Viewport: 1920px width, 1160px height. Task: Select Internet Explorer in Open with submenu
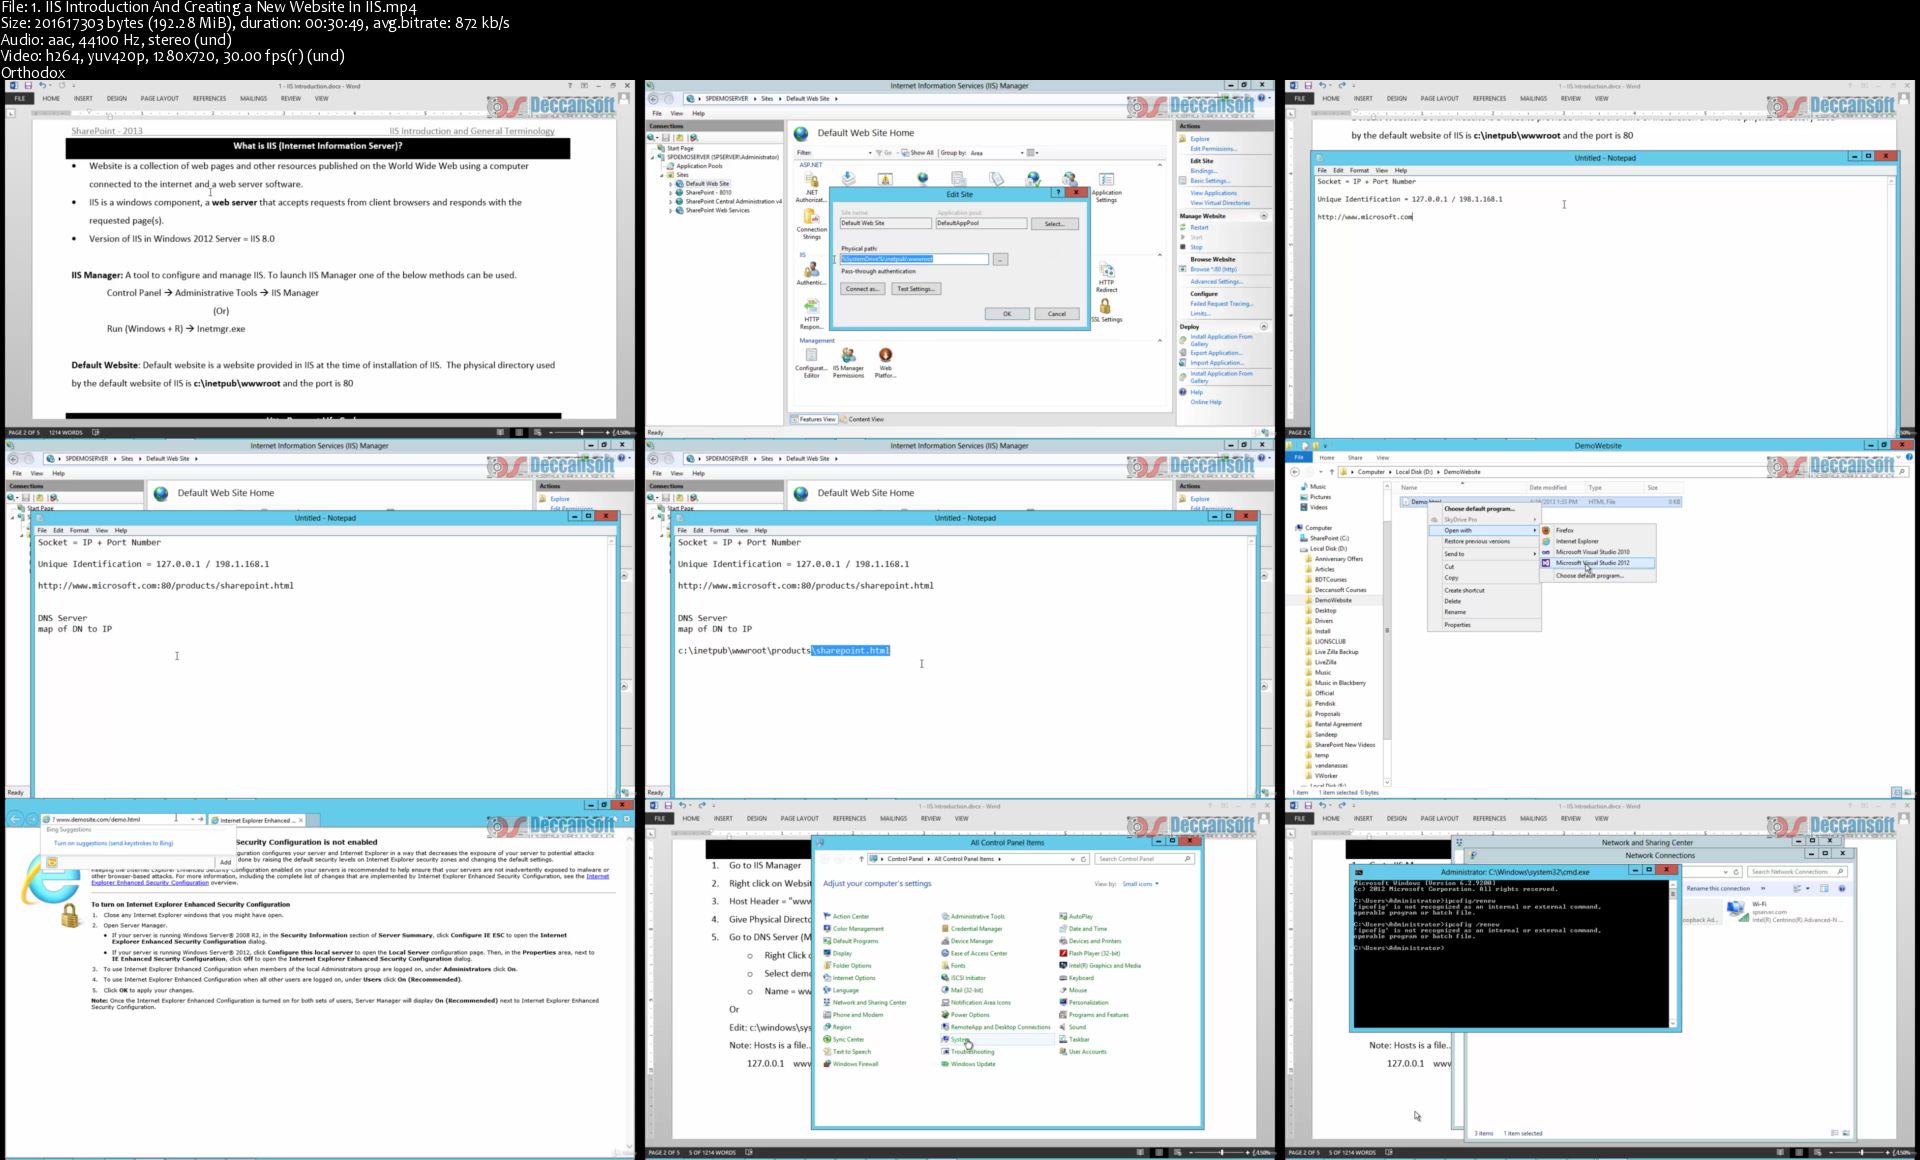[x=1597, y=541]
